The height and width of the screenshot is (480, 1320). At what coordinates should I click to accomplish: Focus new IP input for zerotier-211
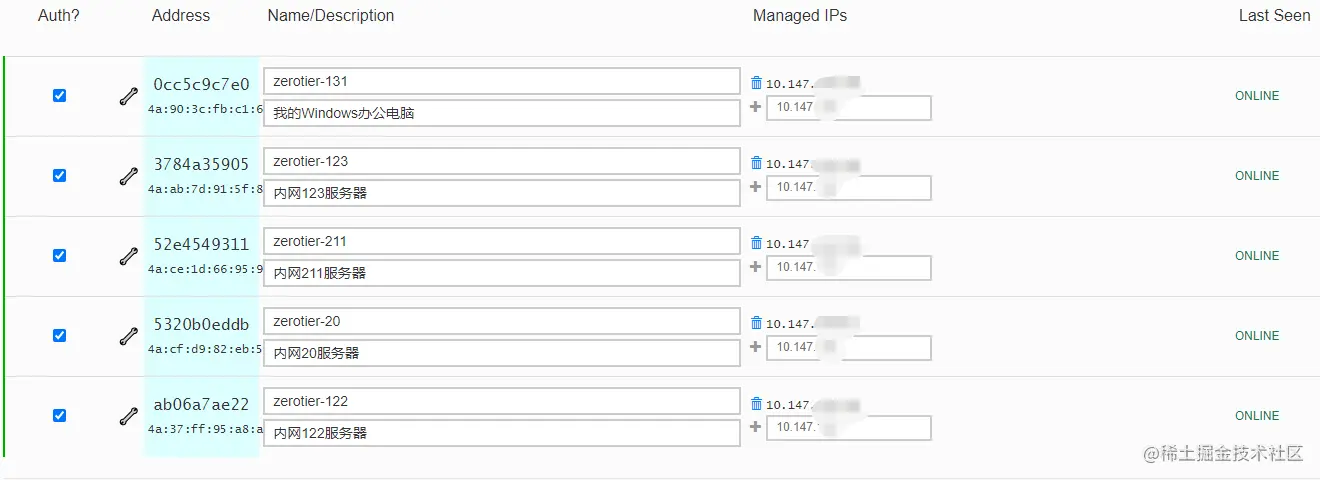(x=849, y=267)
